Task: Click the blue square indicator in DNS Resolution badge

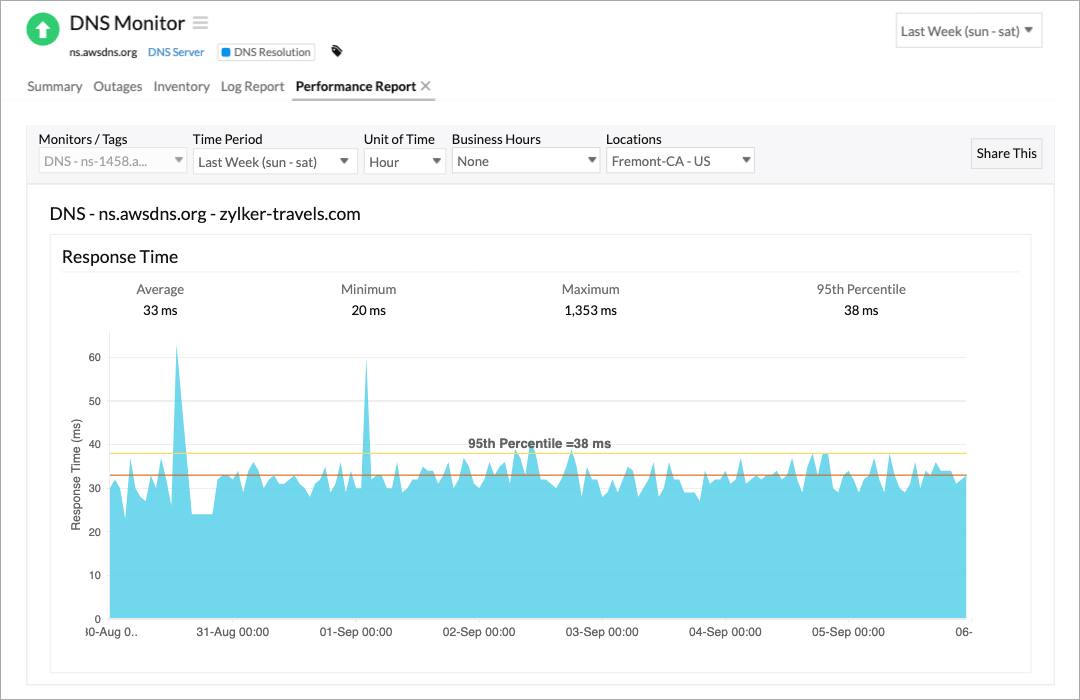Action: 228,51
